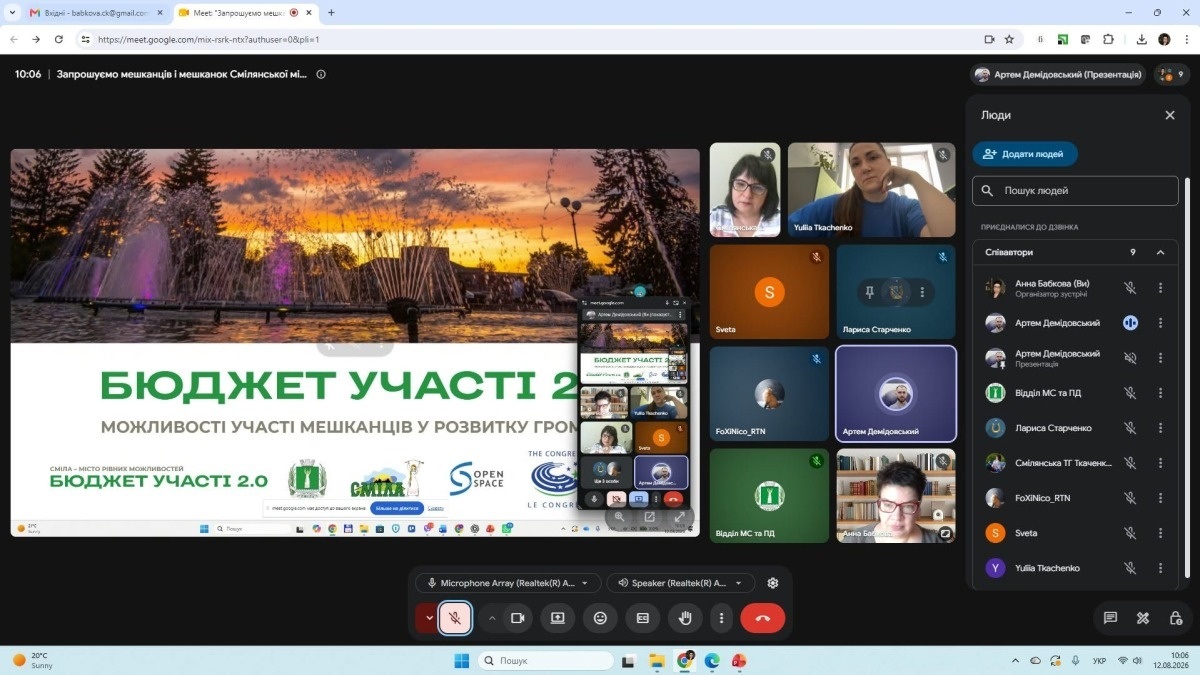Open the chat messages icon
Viewport: 1200px width, 675px height.
click(1110, 618)
